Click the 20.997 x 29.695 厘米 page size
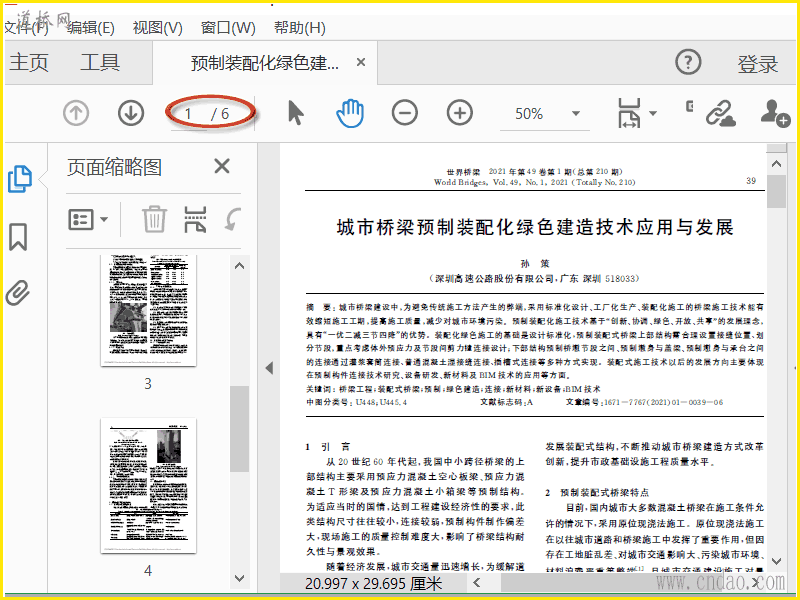 [x=373, y=583]
